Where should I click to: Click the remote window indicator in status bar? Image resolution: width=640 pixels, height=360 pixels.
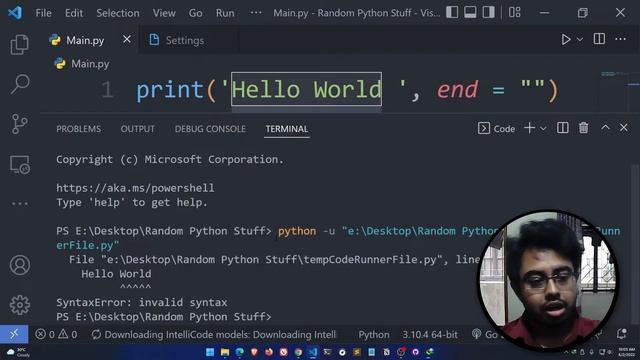point(14,334)
